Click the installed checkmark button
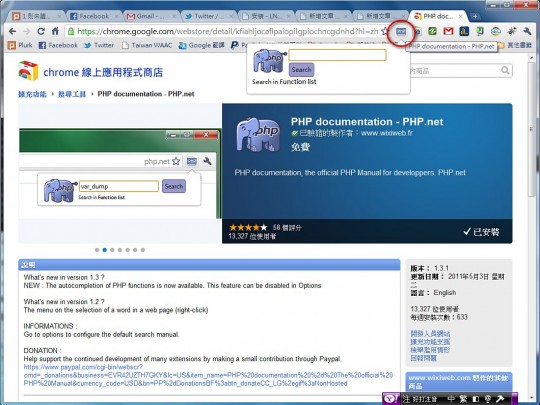This screenshot has width=540, height=405. pyautogui.click(x=481, y=232)
